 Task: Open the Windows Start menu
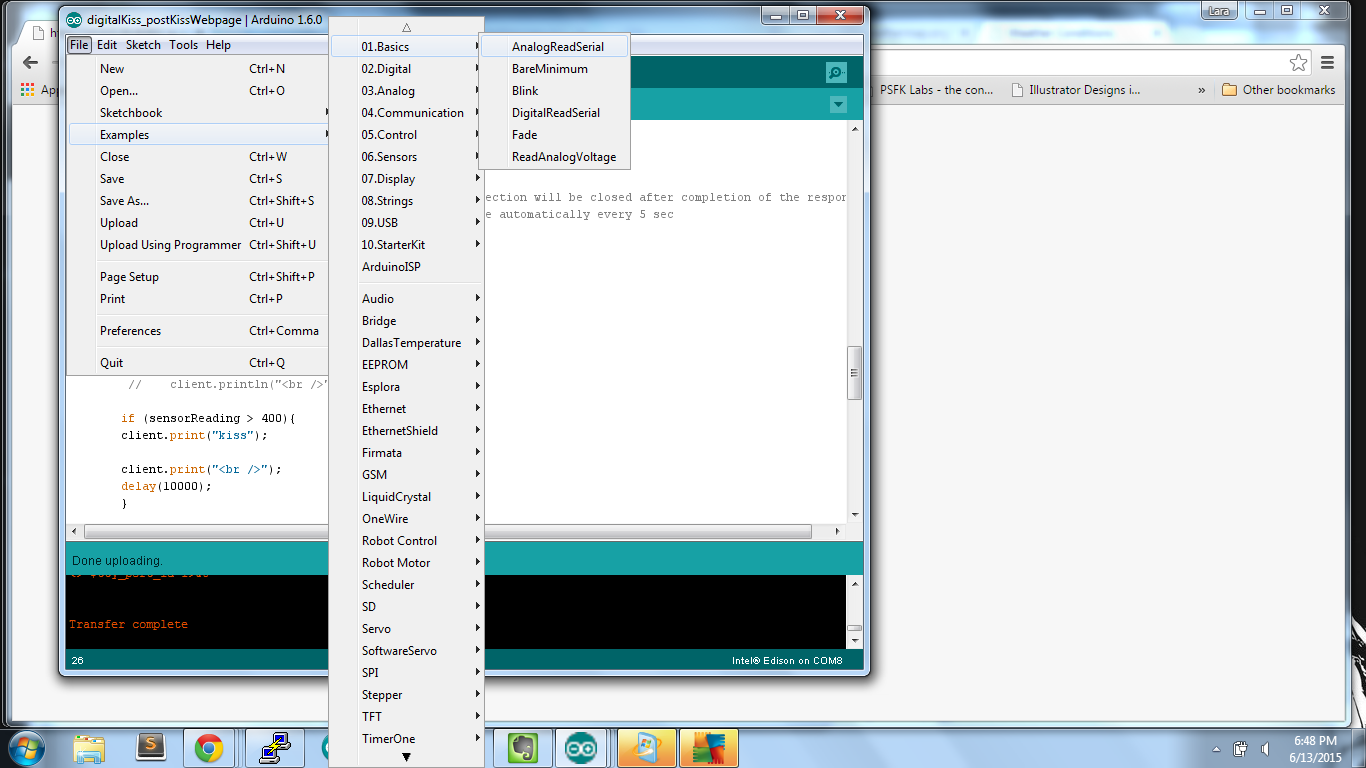[x=24, y=747]
